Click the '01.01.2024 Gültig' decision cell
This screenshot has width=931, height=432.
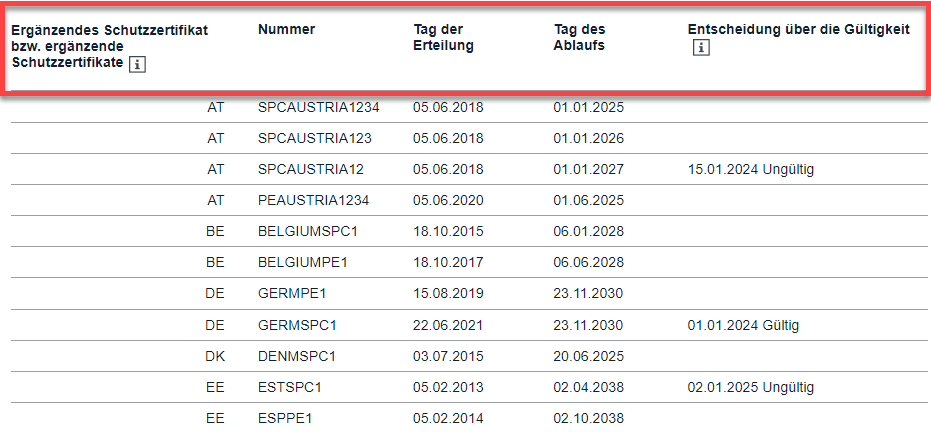point(743,325)
